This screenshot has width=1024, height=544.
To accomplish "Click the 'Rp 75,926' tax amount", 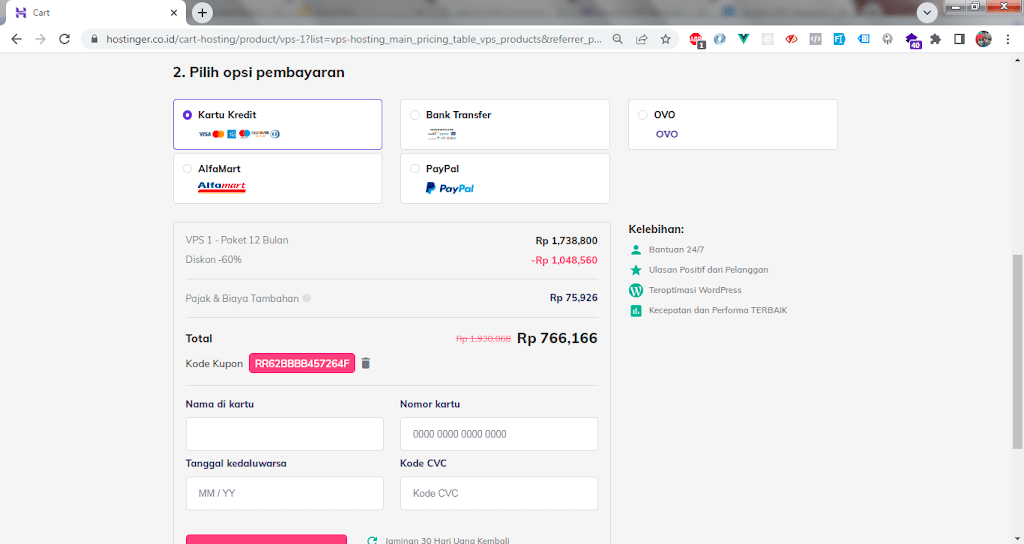I will tap(573, 298).
